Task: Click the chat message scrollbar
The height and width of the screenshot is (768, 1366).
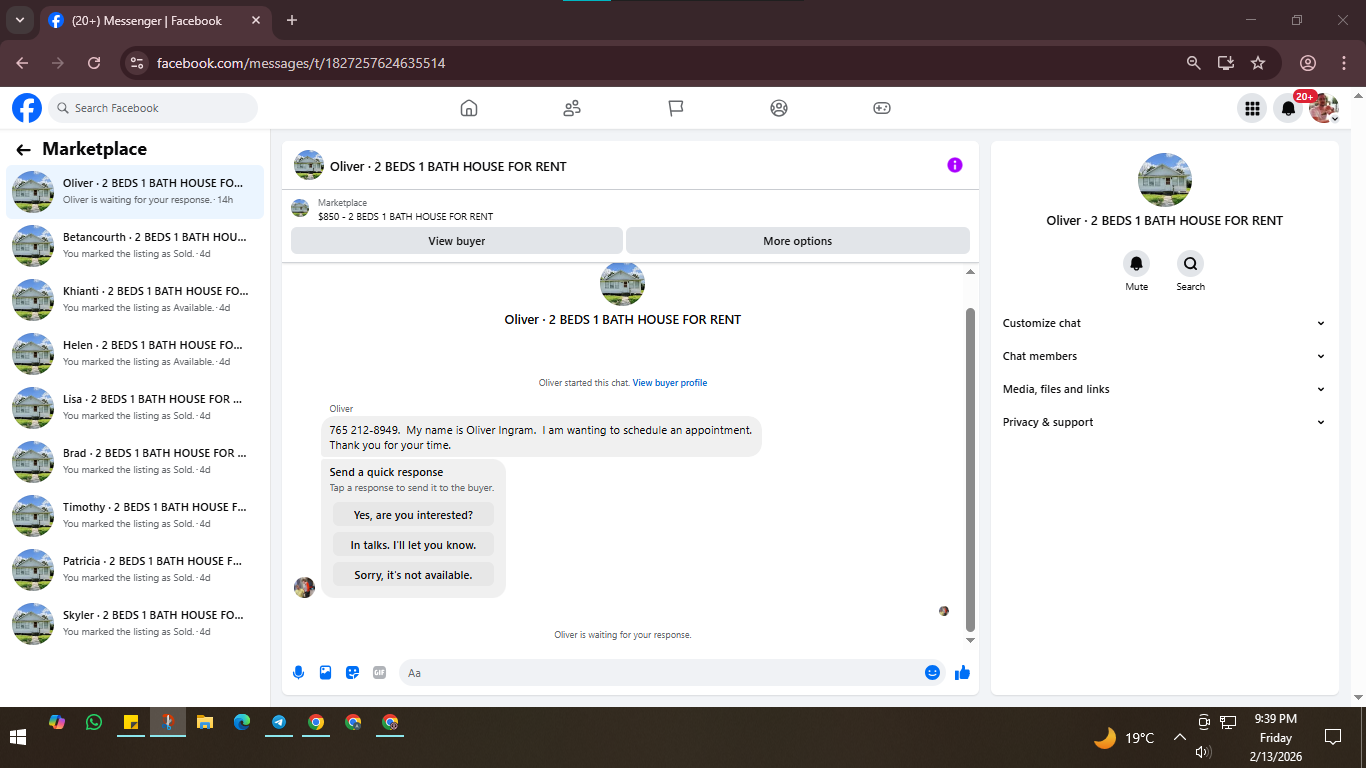Action: click(970, 470)
